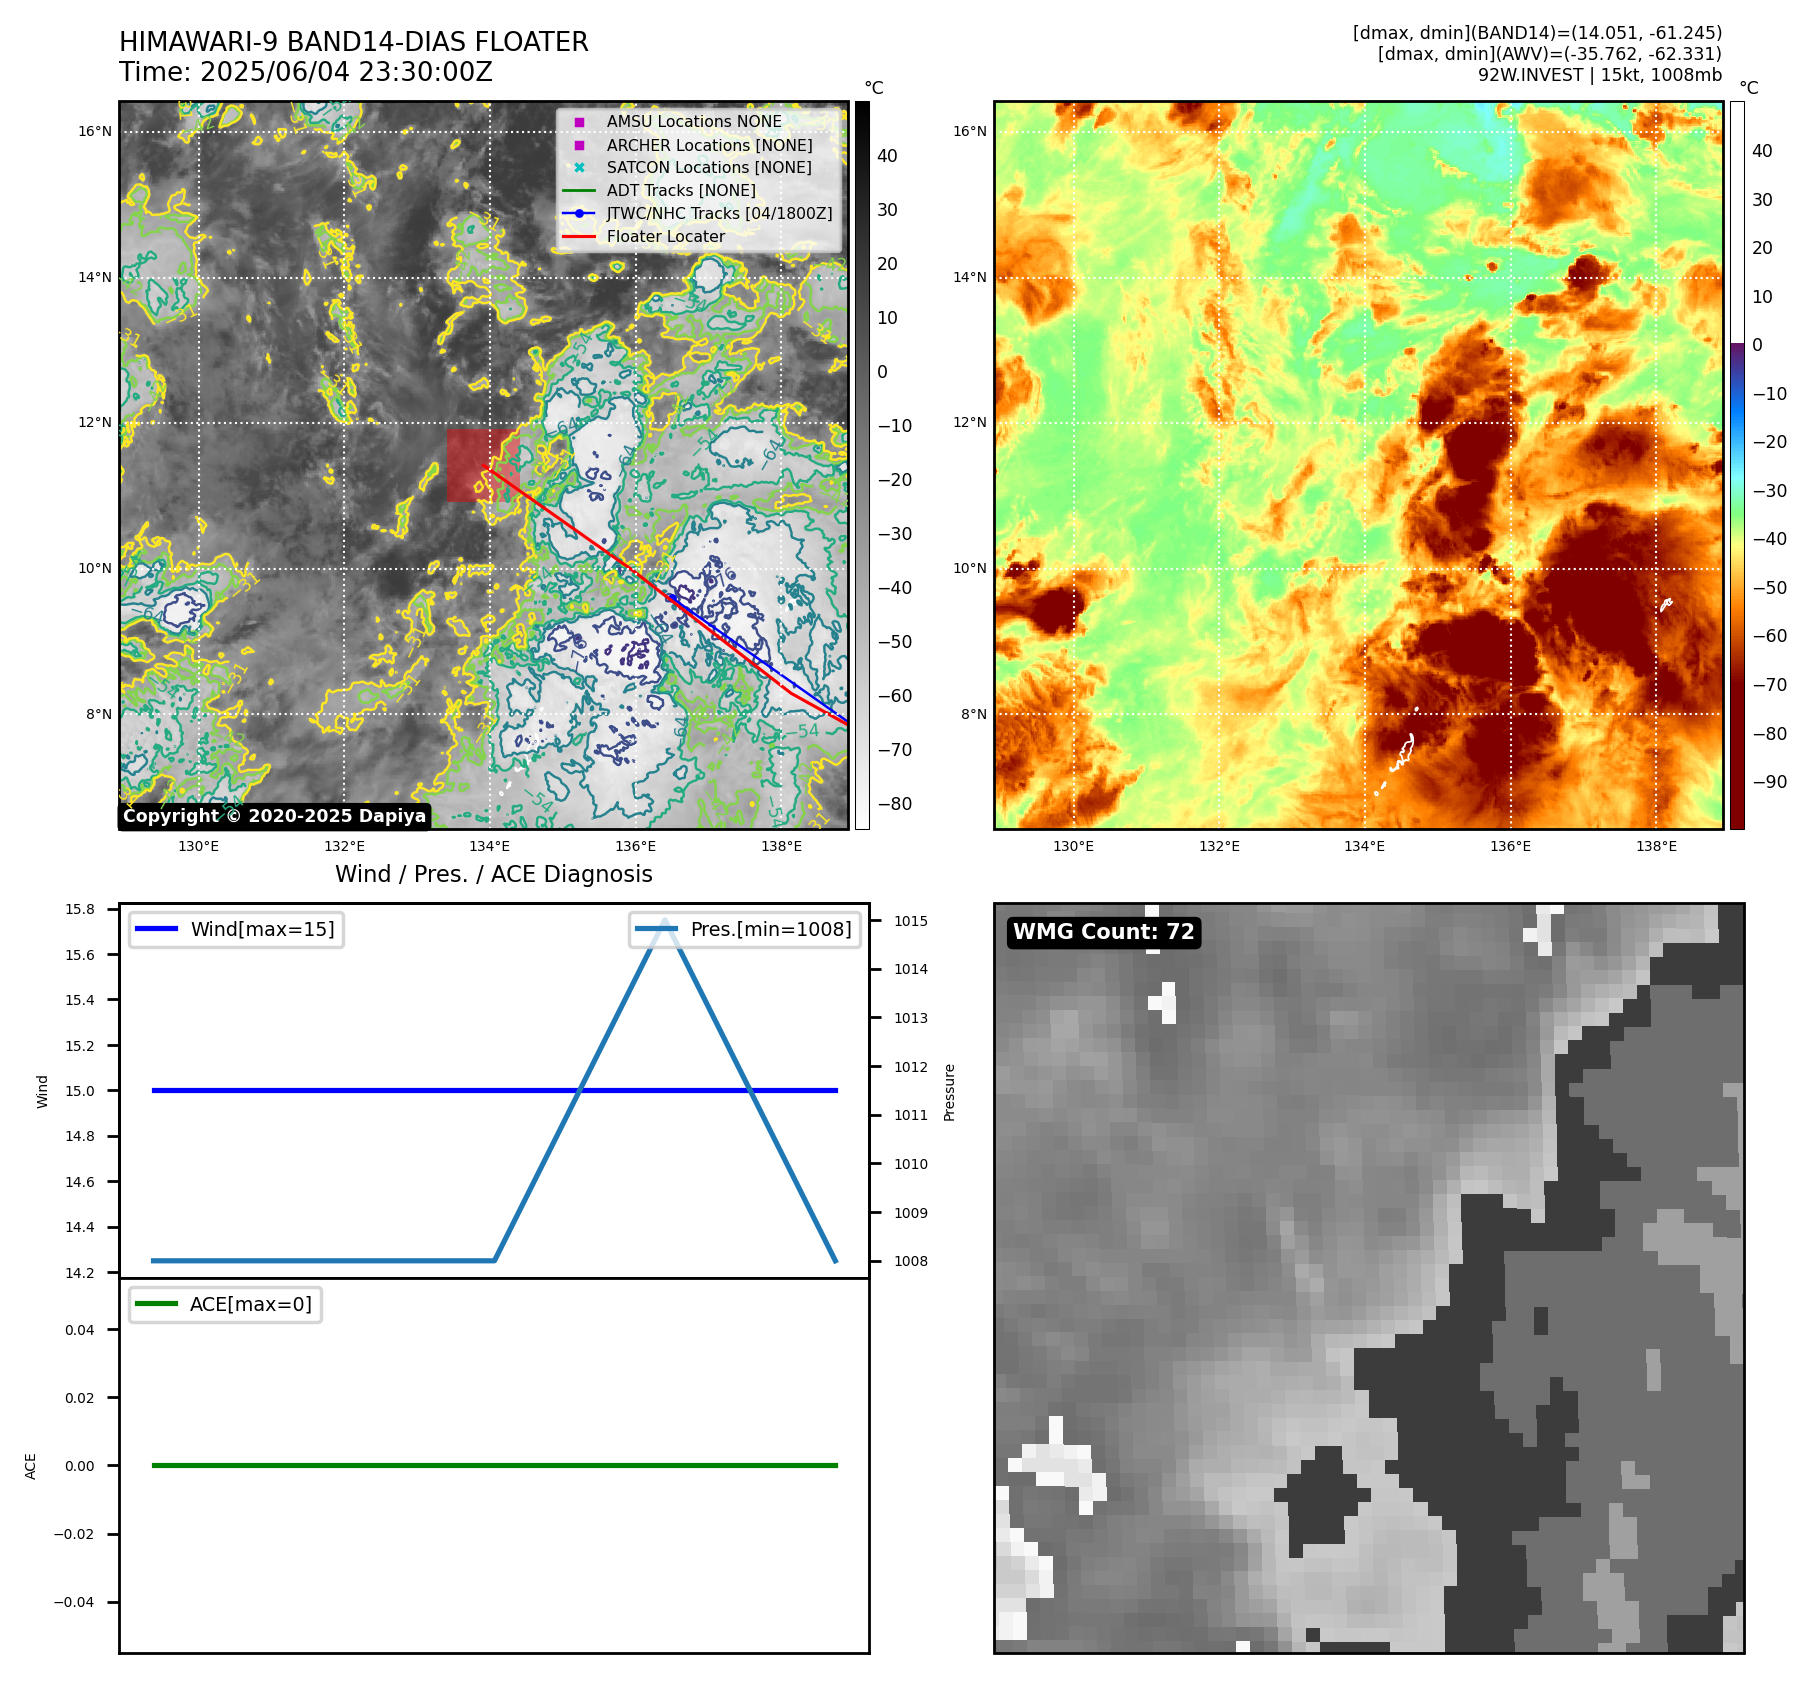Click the cyan SATCON x legend marker
1813x1690 pixels.
579,168
